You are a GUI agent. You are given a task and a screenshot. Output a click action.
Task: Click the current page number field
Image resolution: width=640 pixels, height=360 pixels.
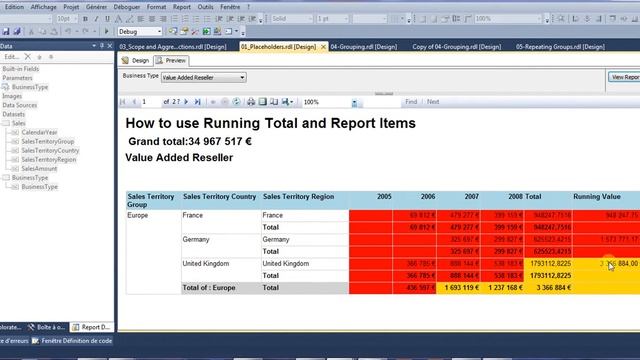pos(150,102)
